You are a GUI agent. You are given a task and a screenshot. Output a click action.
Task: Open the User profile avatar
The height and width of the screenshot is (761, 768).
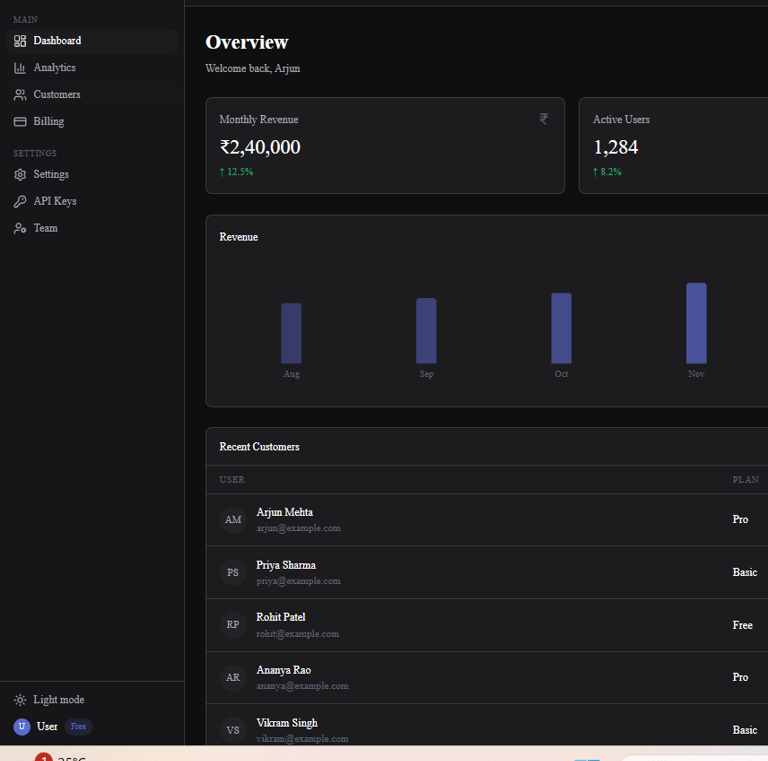pyautogui.click(x=22, y=726)
